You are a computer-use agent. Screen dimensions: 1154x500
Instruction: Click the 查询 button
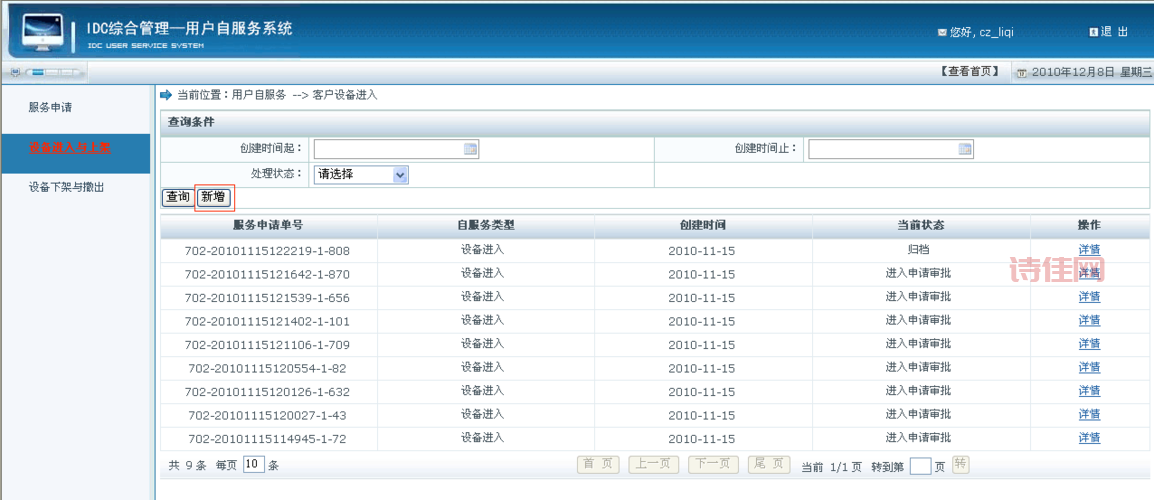click(177, 197)
